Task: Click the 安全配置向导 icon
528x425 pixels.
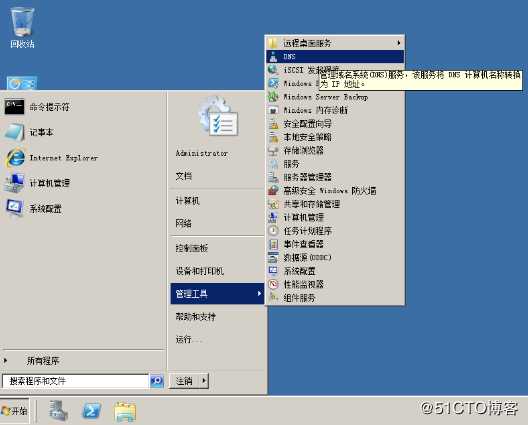Action: pos(273,124)
